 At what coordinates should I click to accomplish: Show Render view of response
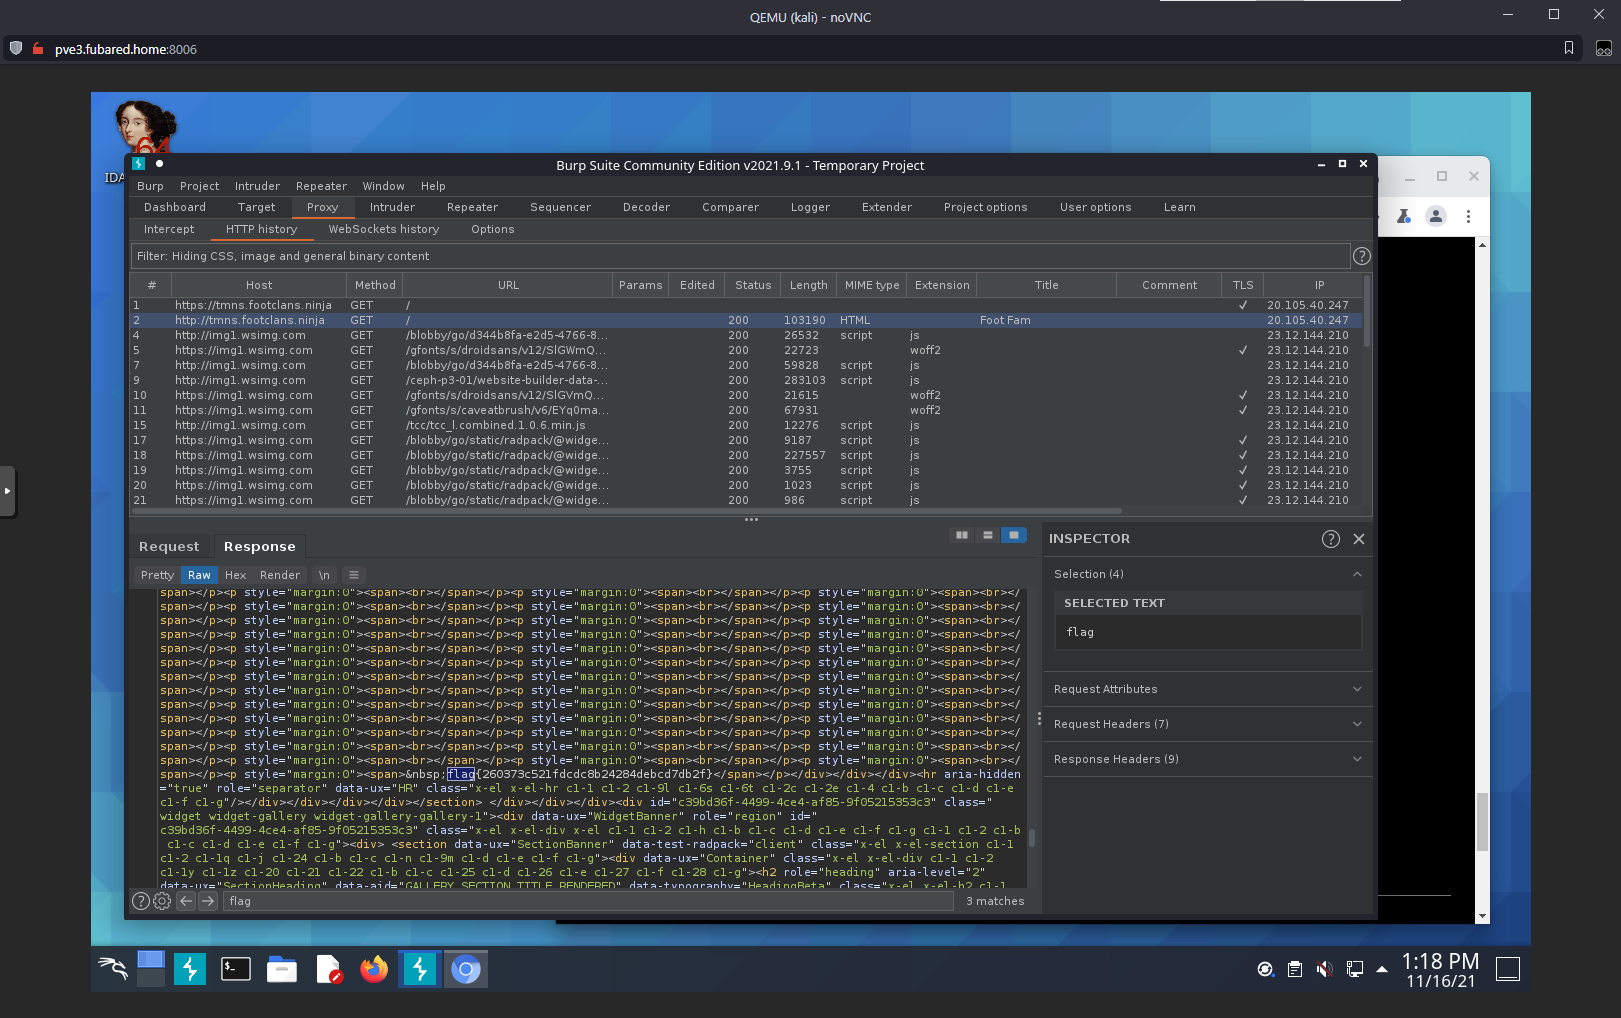(280, 575)
